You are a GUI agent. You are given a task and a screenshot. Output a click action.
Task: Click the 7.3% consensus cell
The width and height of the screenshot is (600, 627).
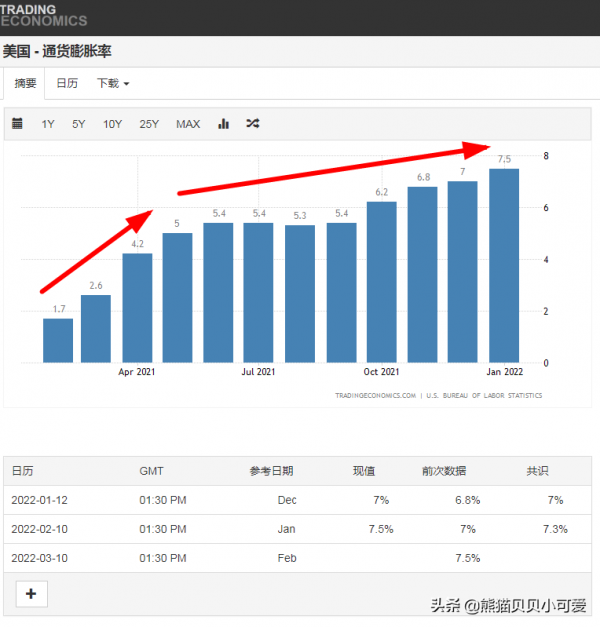pyautogui.click(x=555, y=529)
